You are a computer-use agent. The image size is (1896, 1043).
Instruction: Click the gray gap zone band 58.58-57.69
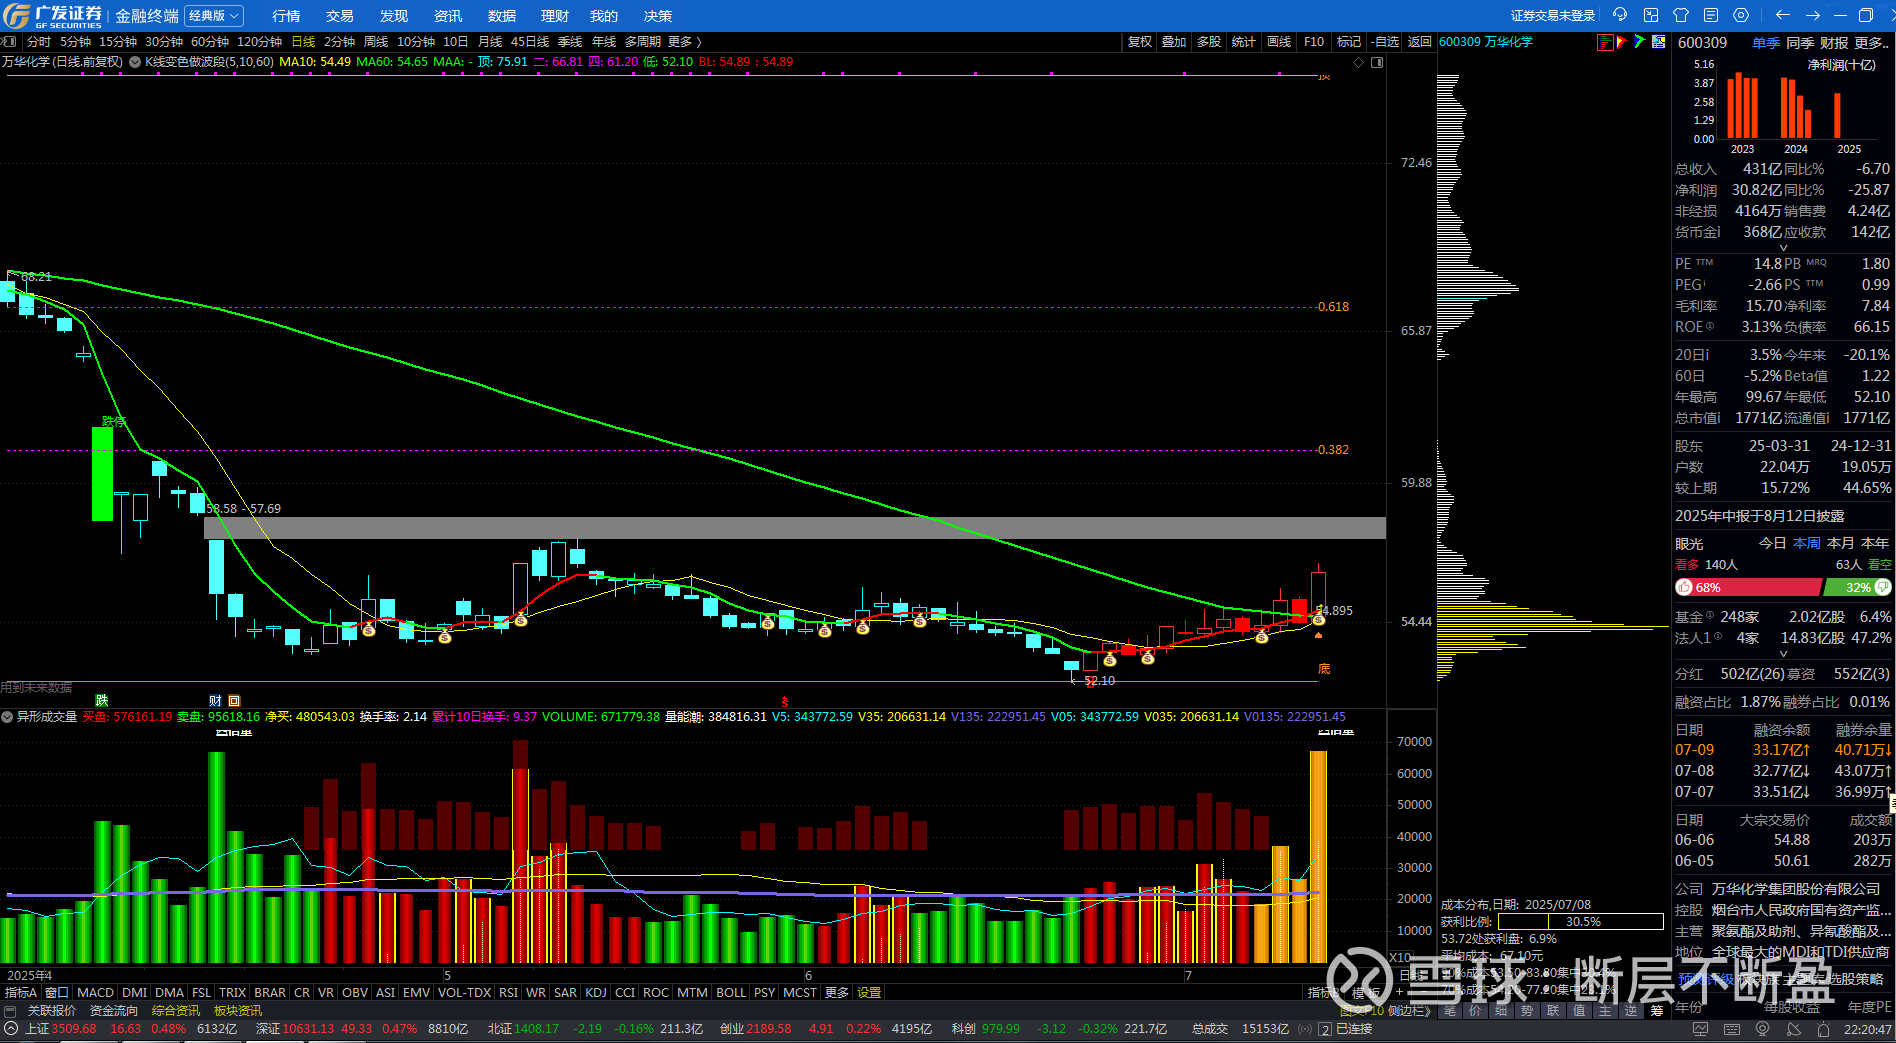[x=795, y=528]
